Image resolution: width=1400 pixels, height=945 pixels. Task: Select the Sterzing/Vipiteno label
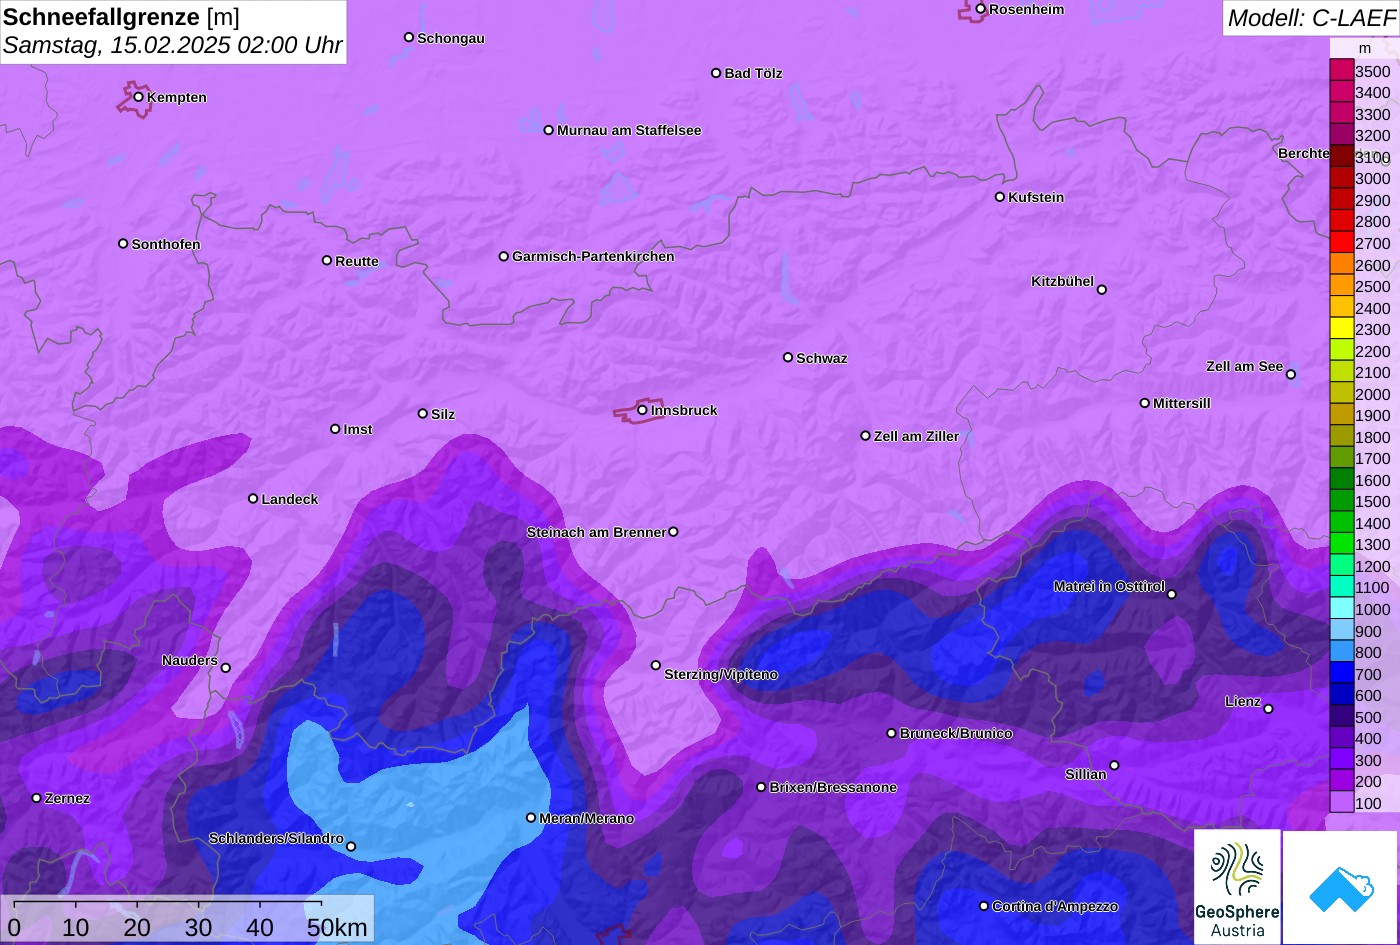coord(721,675)
